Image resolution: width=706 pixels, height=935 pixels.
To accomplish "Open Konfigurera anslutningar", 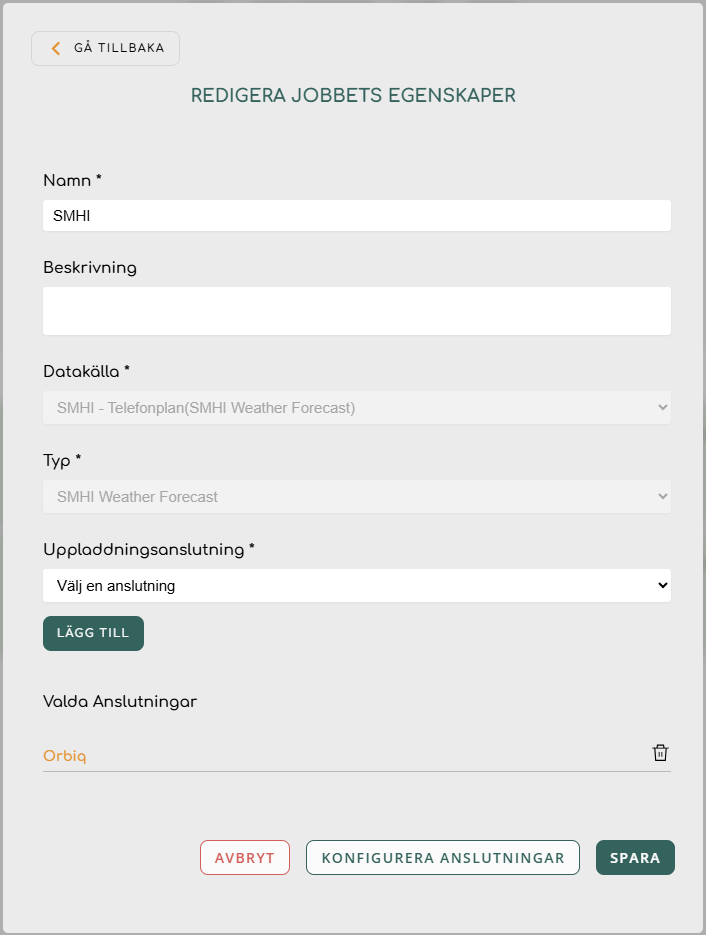I will tap(442, 858).
